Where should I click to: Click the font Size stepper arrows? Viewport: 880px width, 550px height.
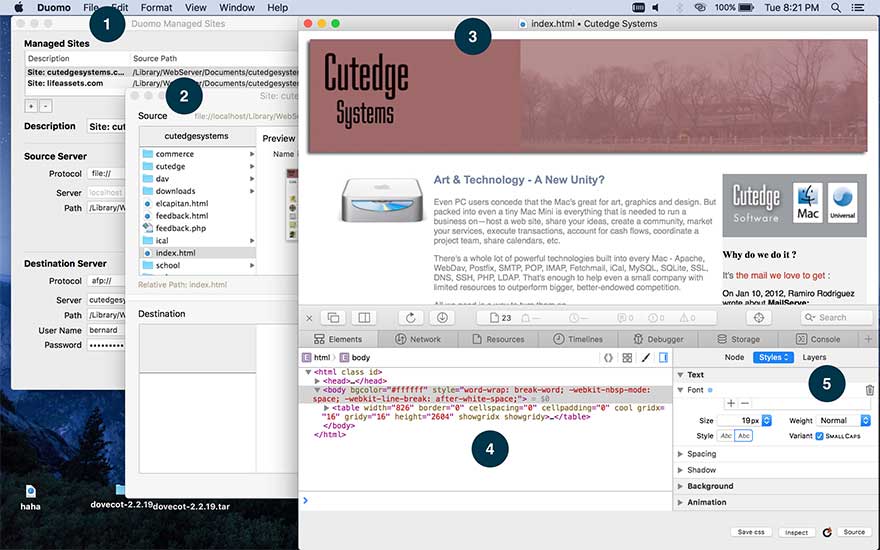(x=766, y=421)
